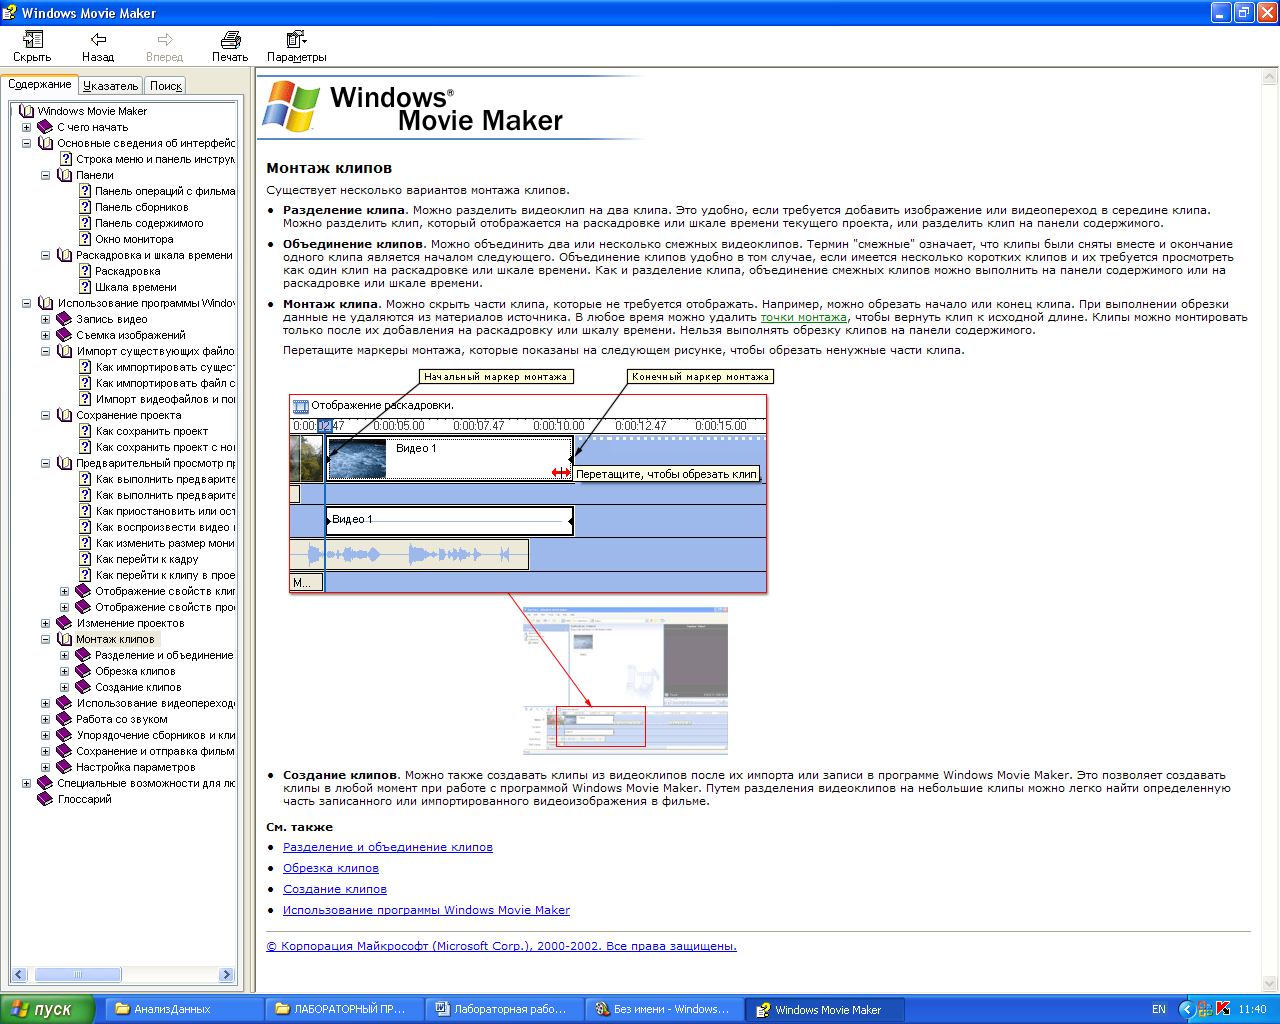Expand the Использование видеопереходов node
Image resolution: width=1280 pixels, height=1024 pixels.
(45, 703)
